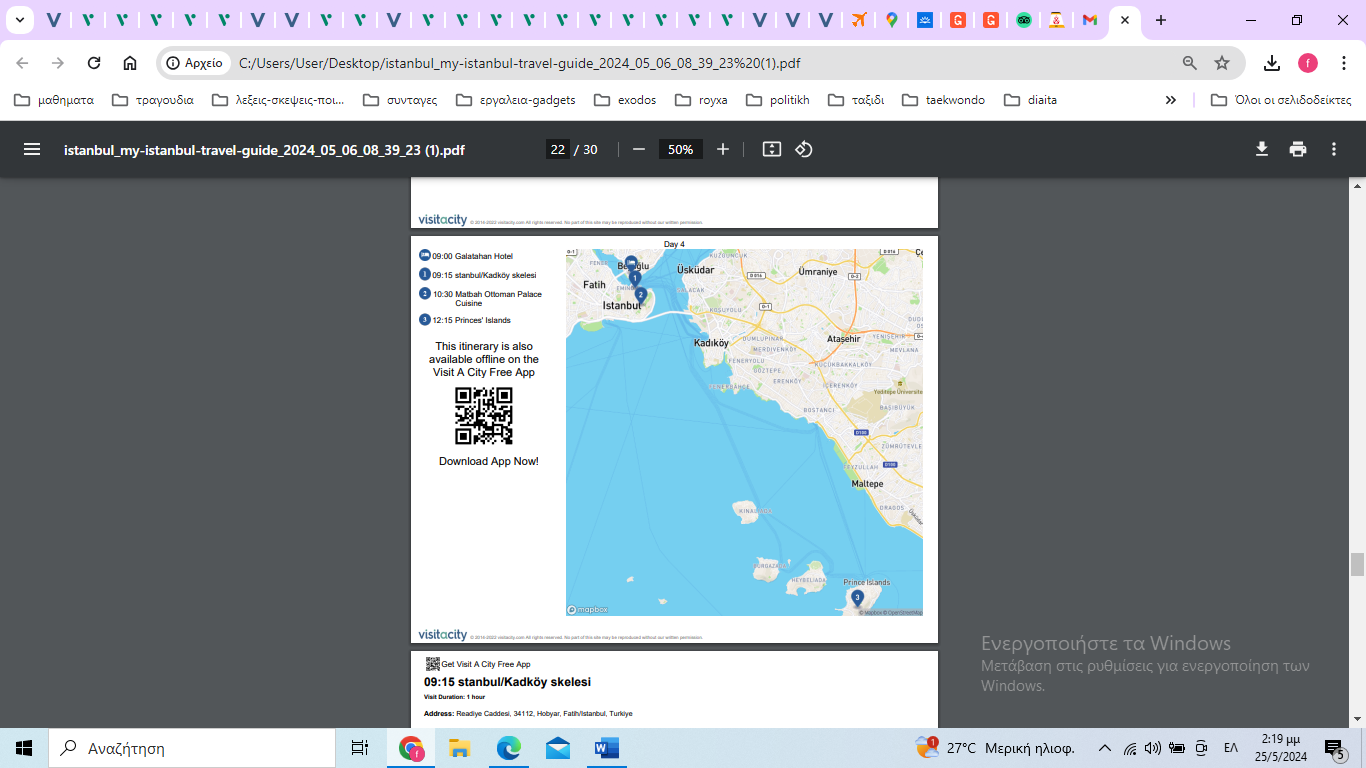
Task: Open the εργαλεια-gadgets bookmarks folder
Action: 516,100
